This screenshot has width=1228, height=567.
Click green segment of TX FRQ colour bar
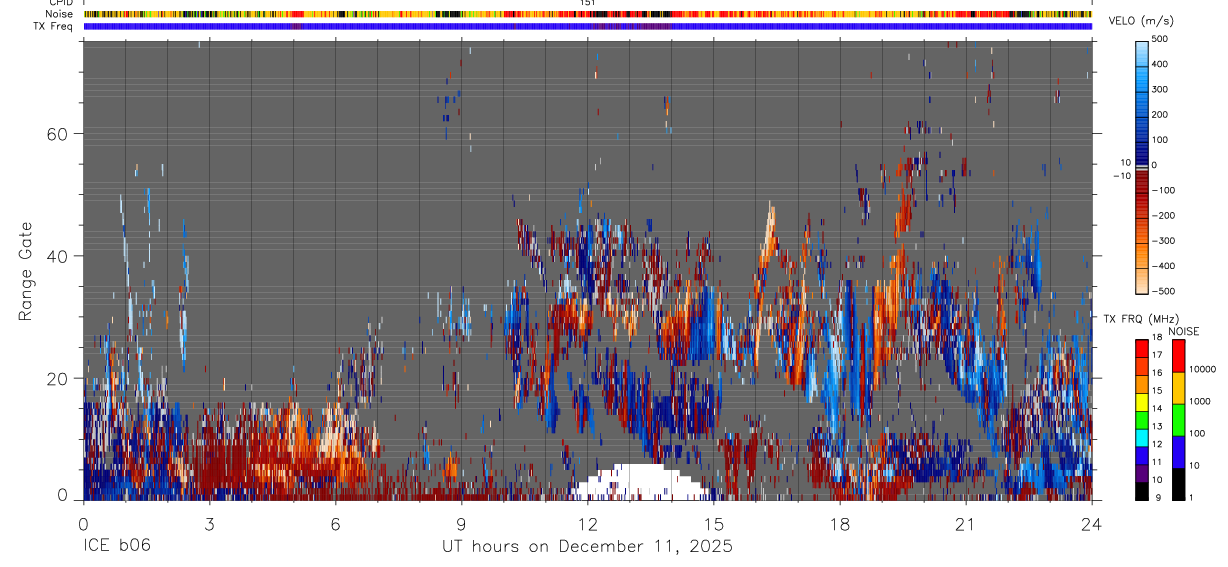pos(1141,420)
